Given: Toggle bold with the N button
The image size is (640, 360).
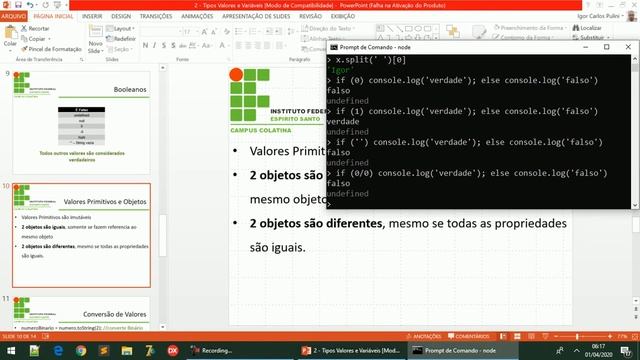Looking at the screenshot, I should pyautogui.click(x=145, y=45).
